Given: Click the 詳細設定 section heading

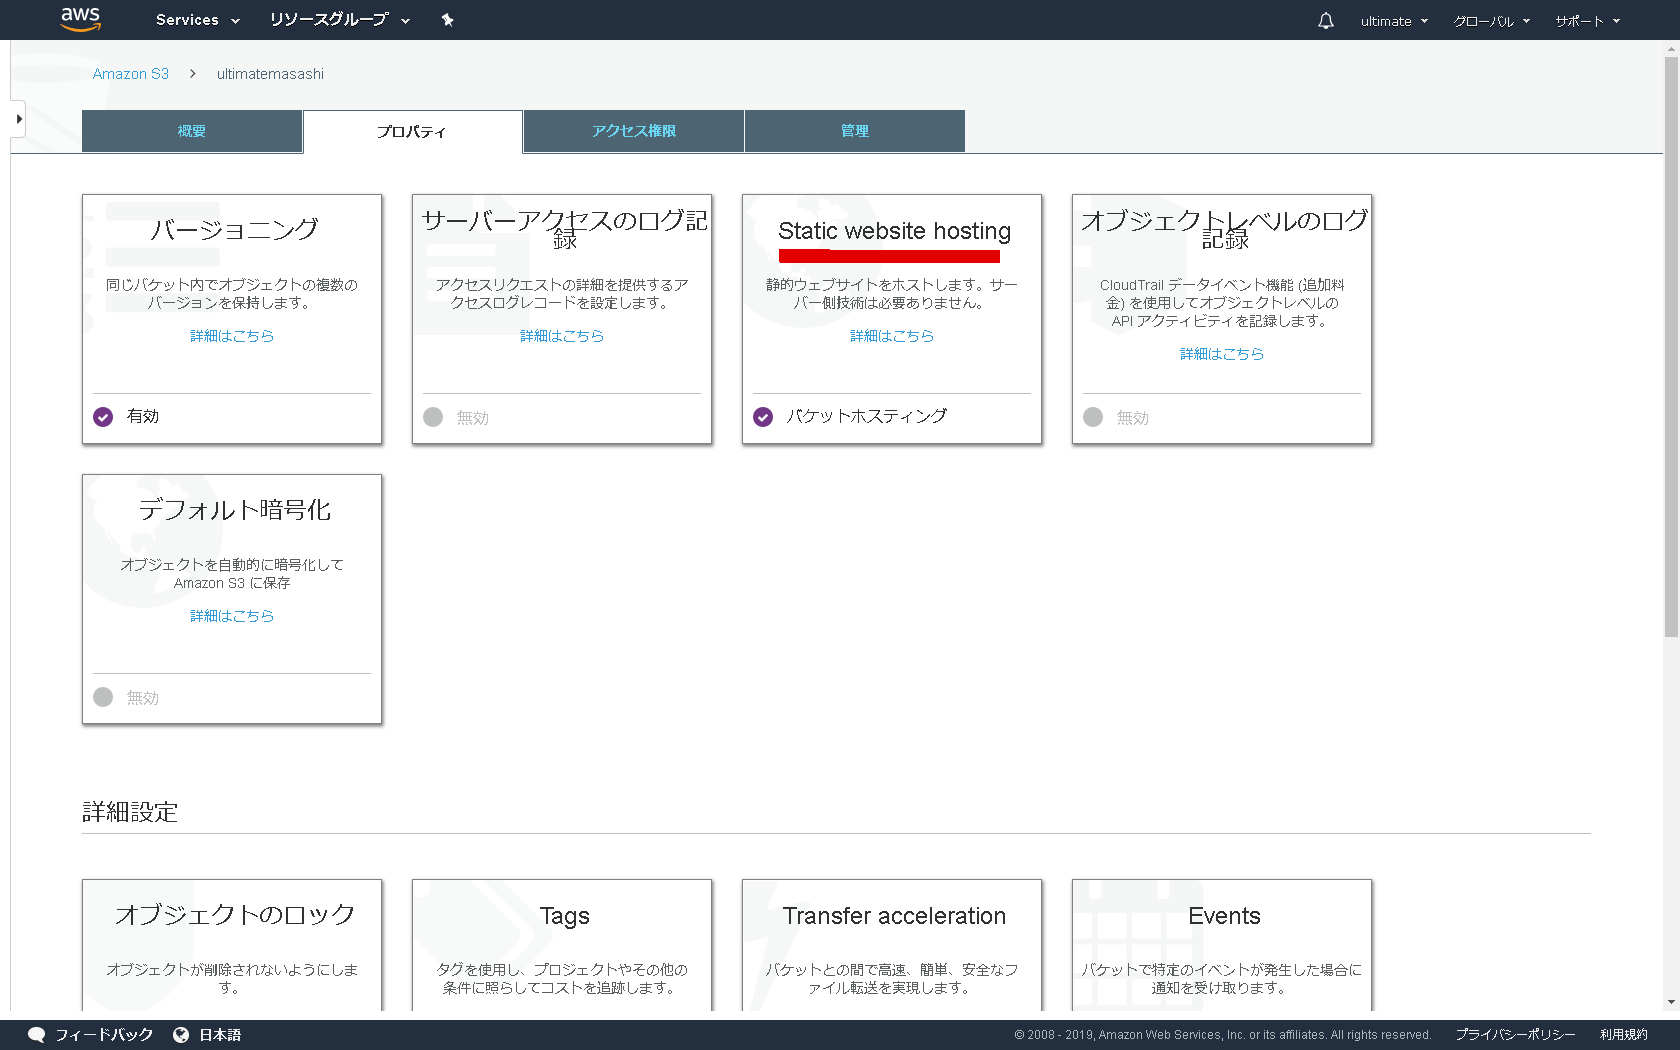Looking at the screenshot, I should click(130, 812).
